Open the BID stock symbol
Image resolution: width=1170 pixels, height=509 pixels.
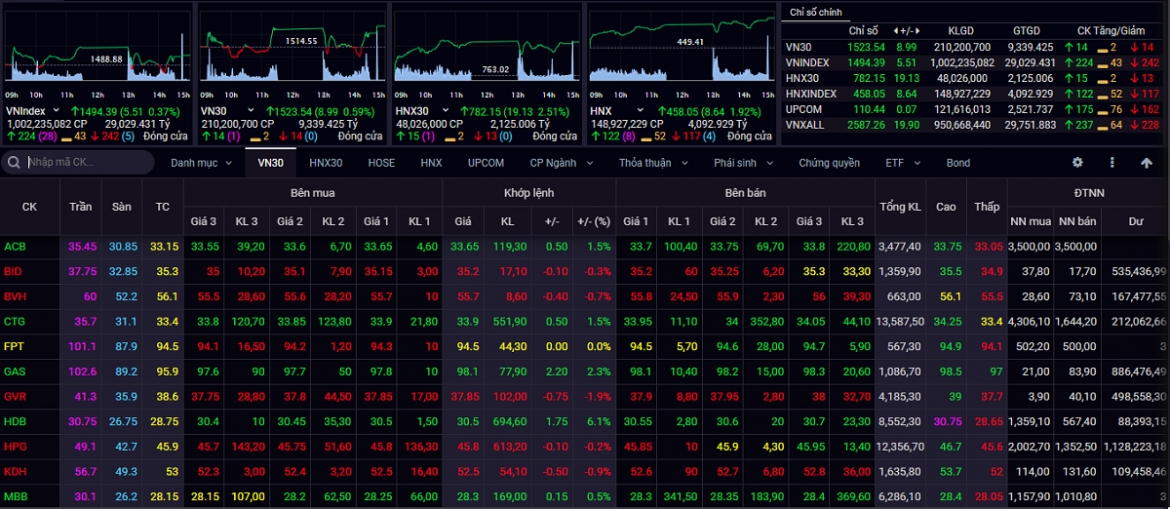(12, 272)
